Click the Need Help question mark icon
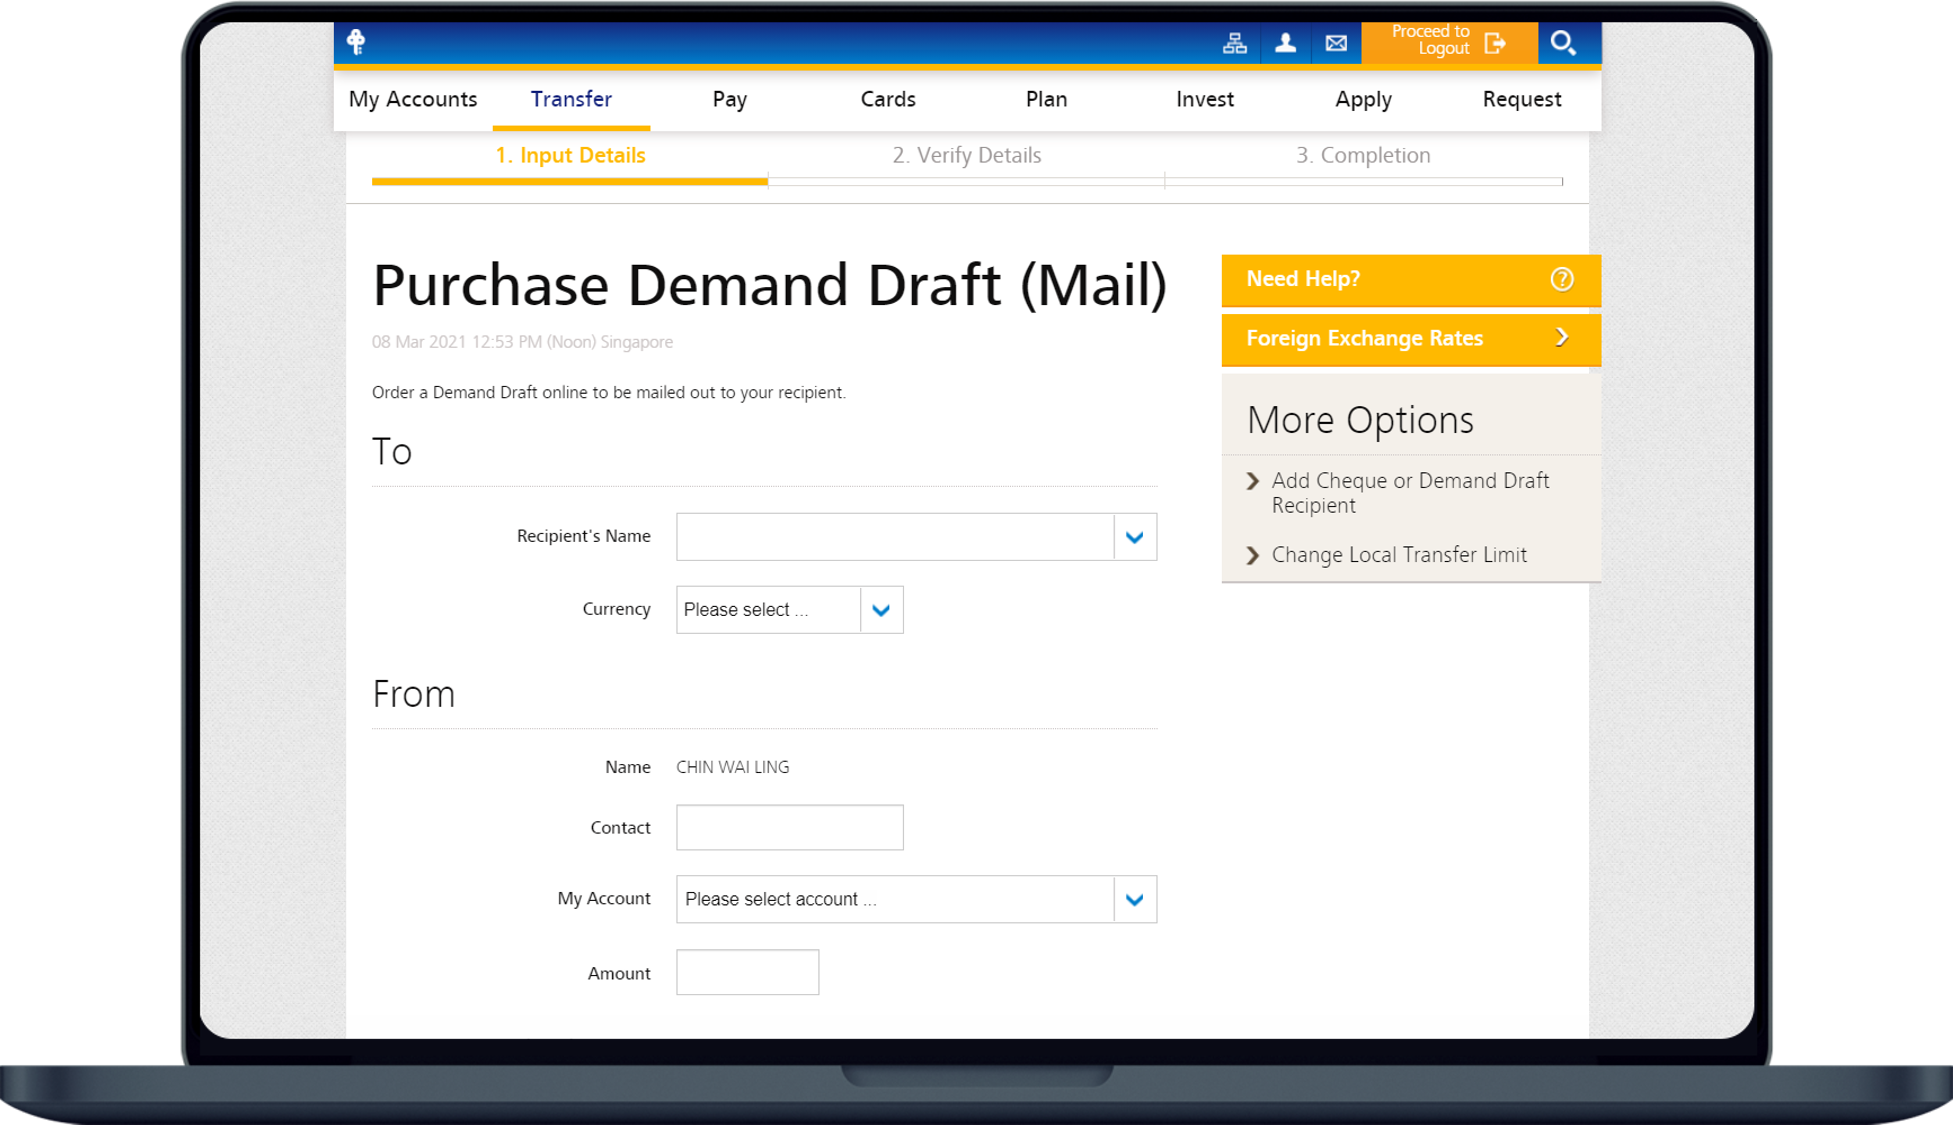Screen dimensions: 1953x1125 tap(1561, 279)
